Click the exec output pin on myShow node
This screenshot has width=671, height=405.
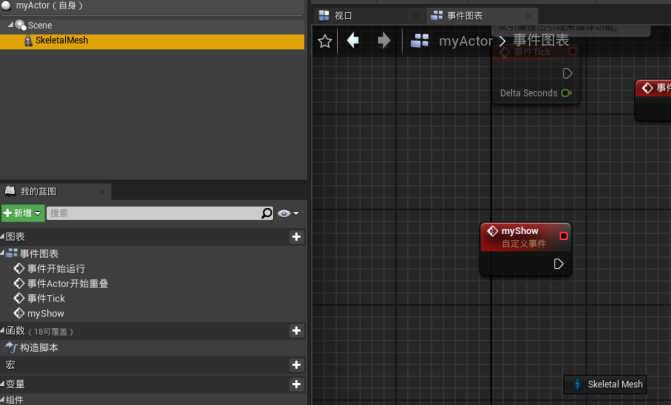(559, 264)
